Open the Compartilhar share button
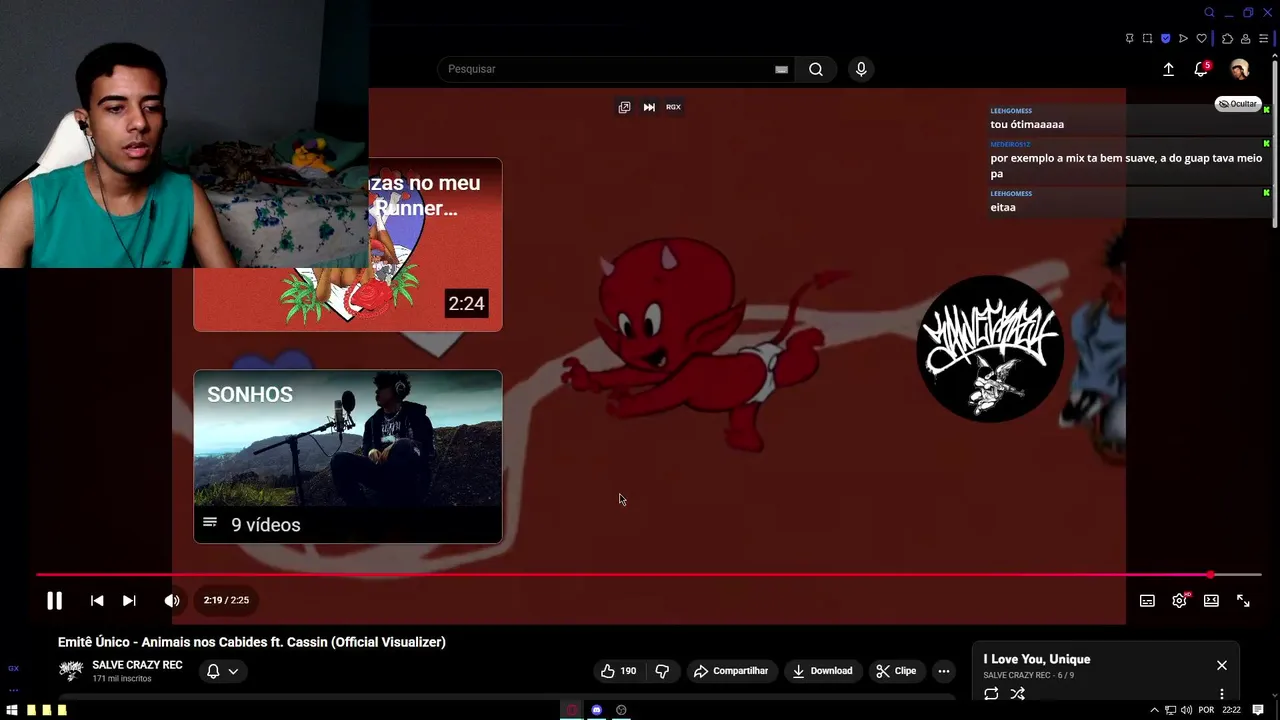 click(731, 671)
